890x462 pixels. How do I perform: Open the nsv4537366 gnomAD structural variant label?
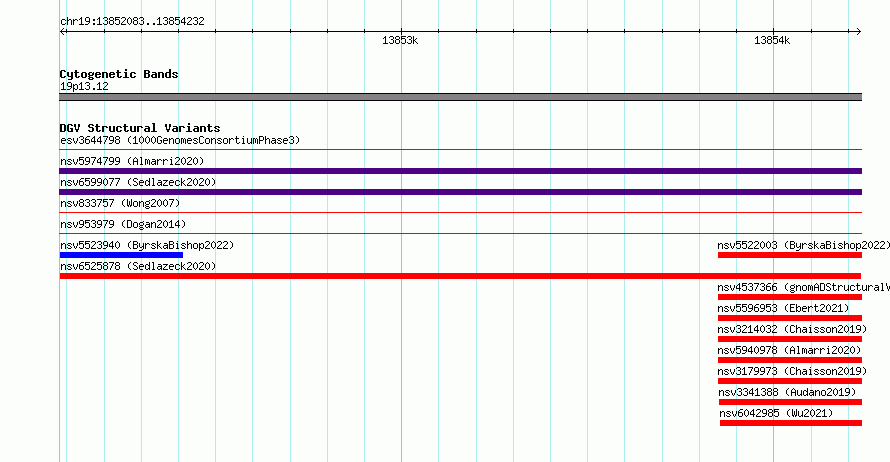click(x=803, y=287)
